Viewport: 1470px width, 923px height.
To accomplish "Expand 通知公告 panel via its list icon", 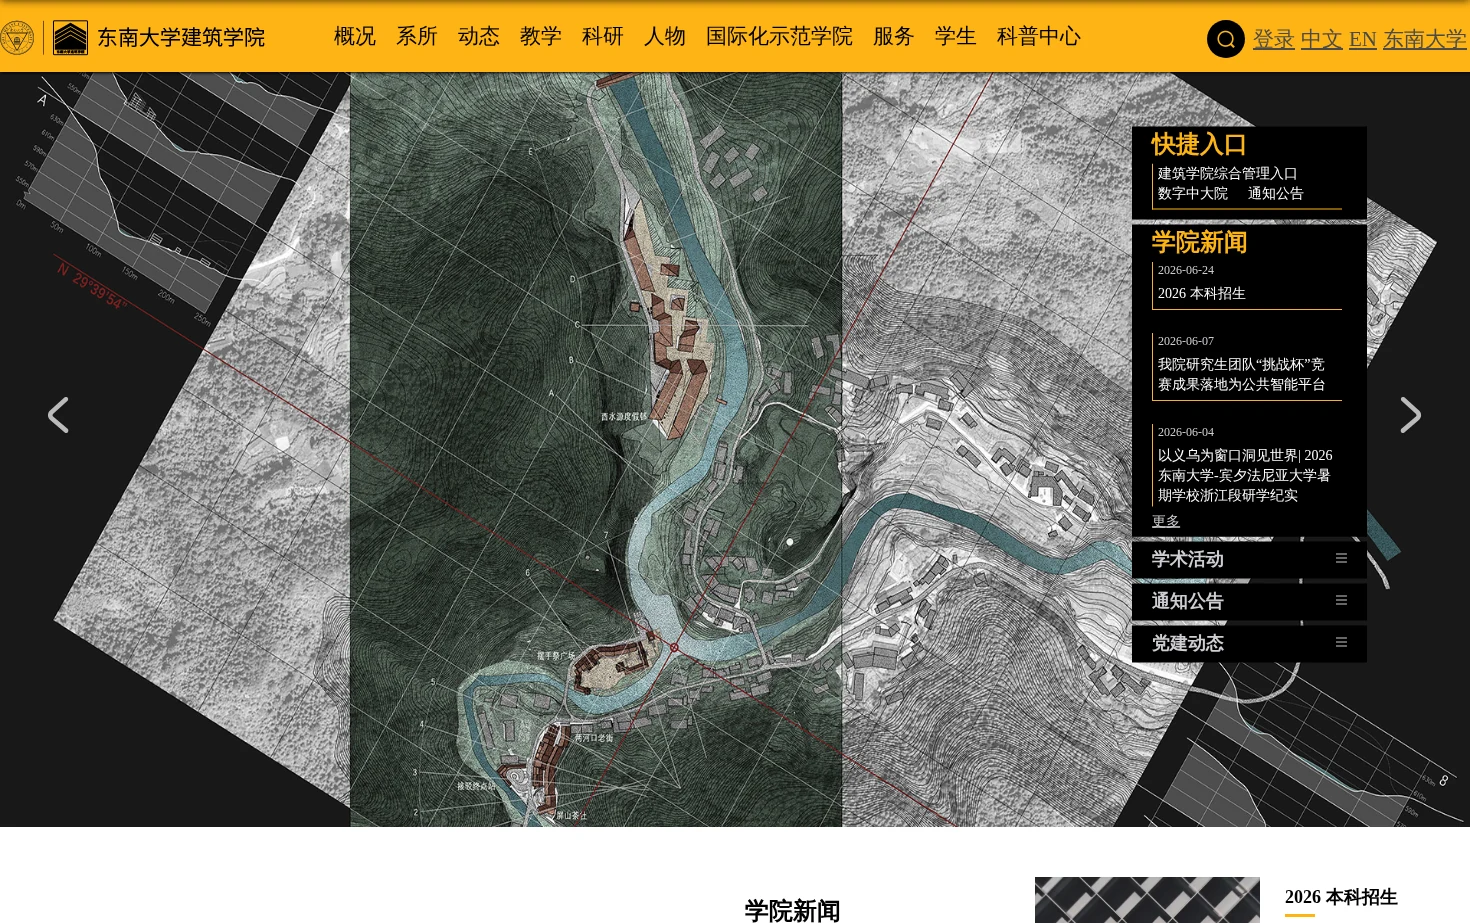I will point(1341,601).
